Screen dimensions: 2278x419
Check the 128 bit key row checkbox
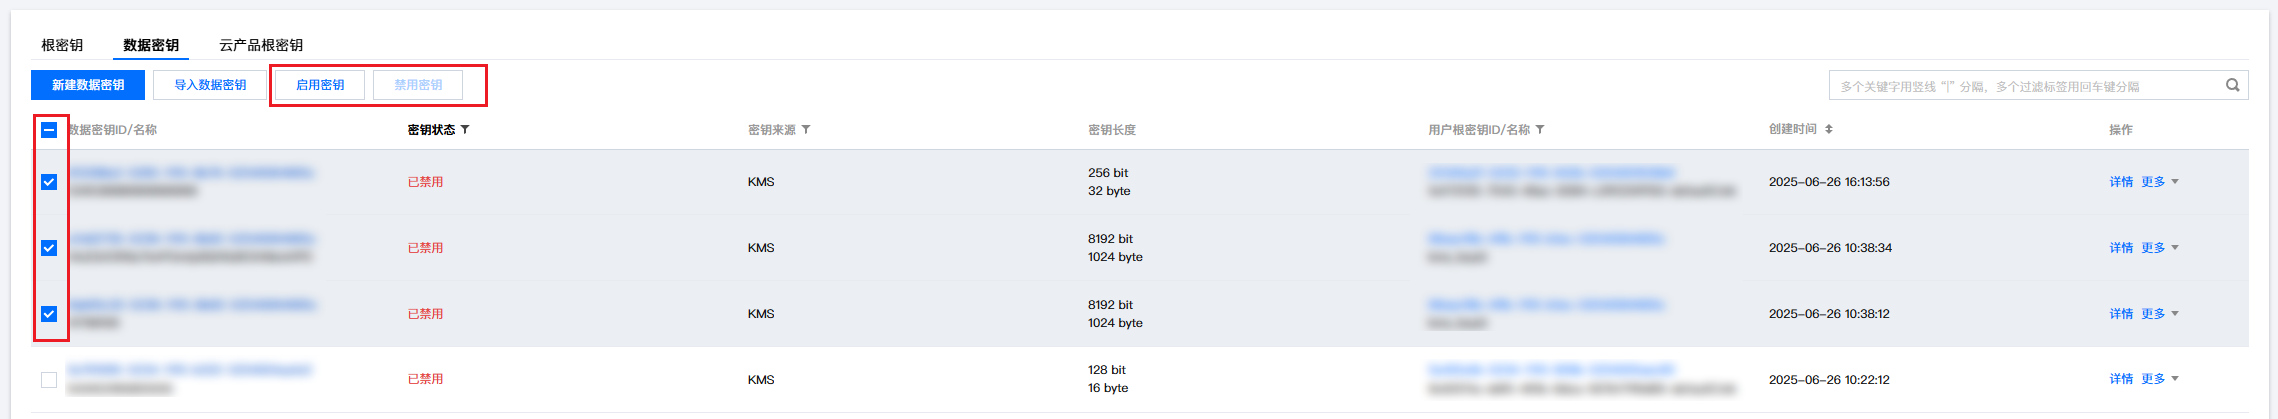click(x=49, y=380)
